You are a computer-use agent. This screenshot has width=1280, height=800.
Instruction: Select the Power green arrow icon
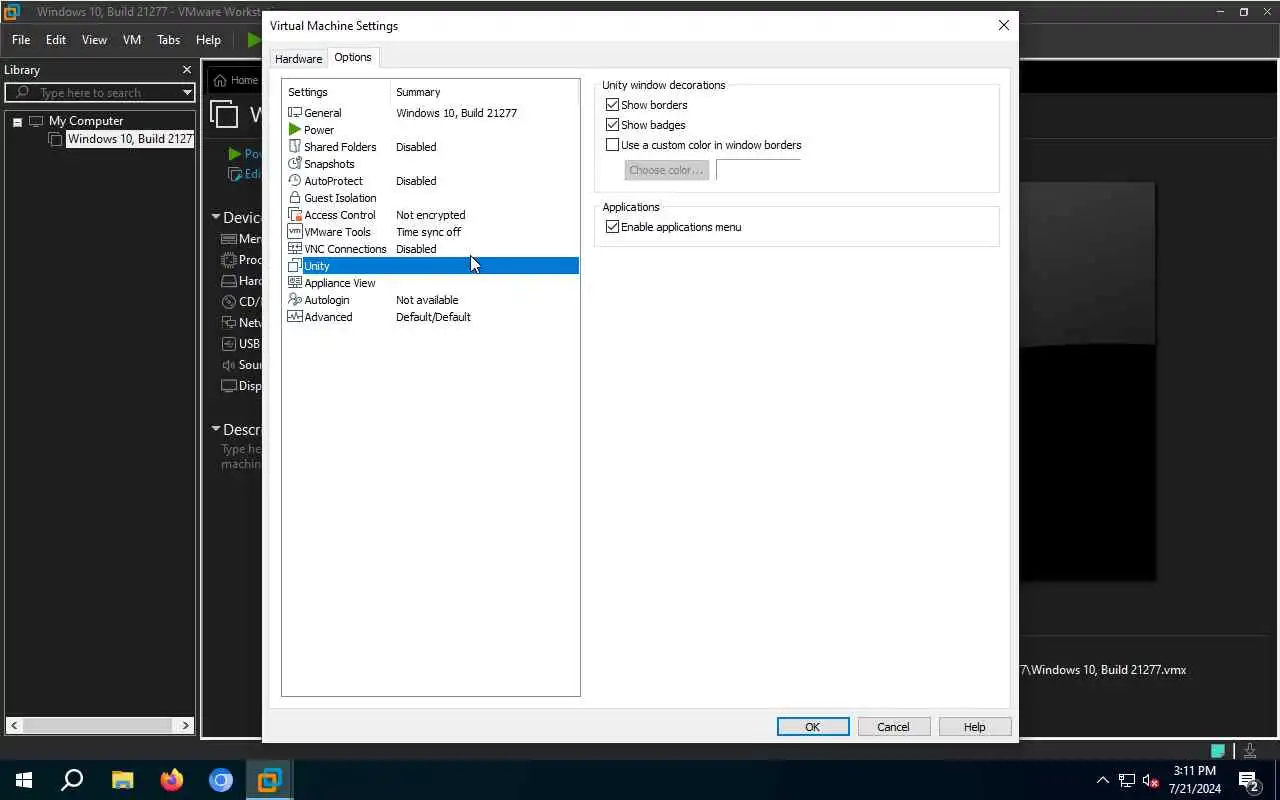click(x=295, y=130)
